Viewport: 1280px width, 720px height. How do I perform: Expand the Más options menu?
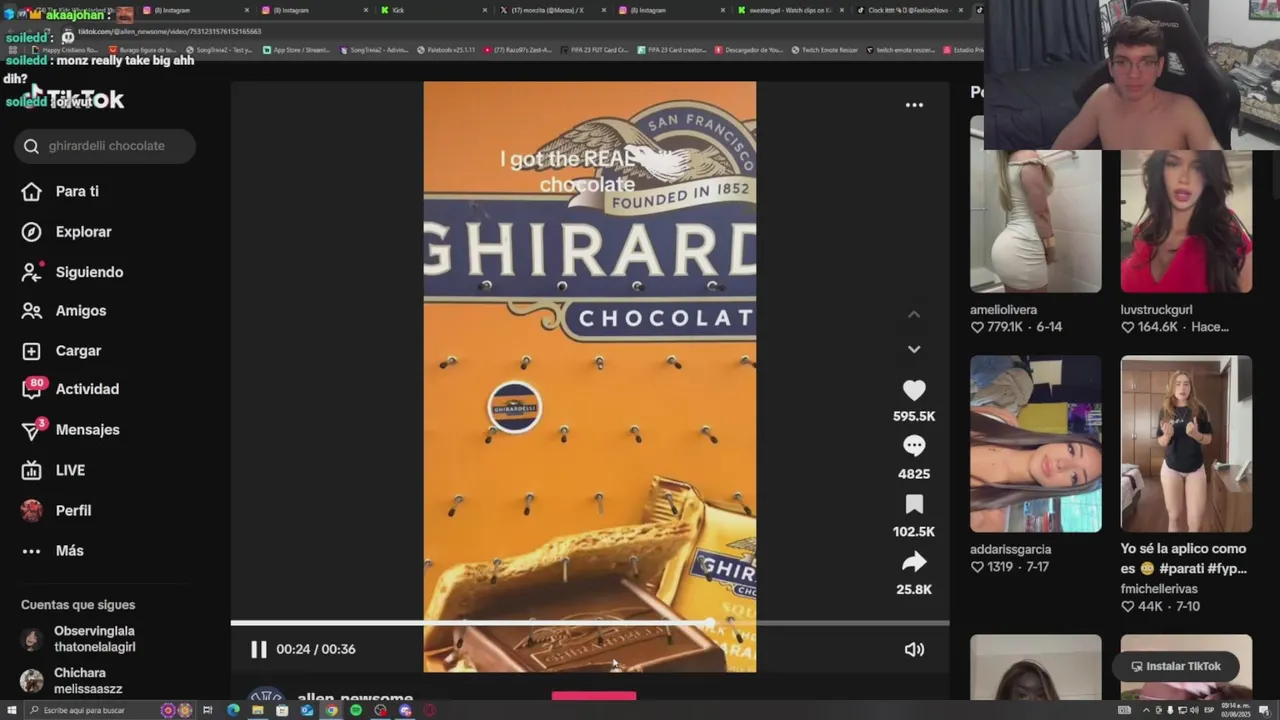point(52,551)
